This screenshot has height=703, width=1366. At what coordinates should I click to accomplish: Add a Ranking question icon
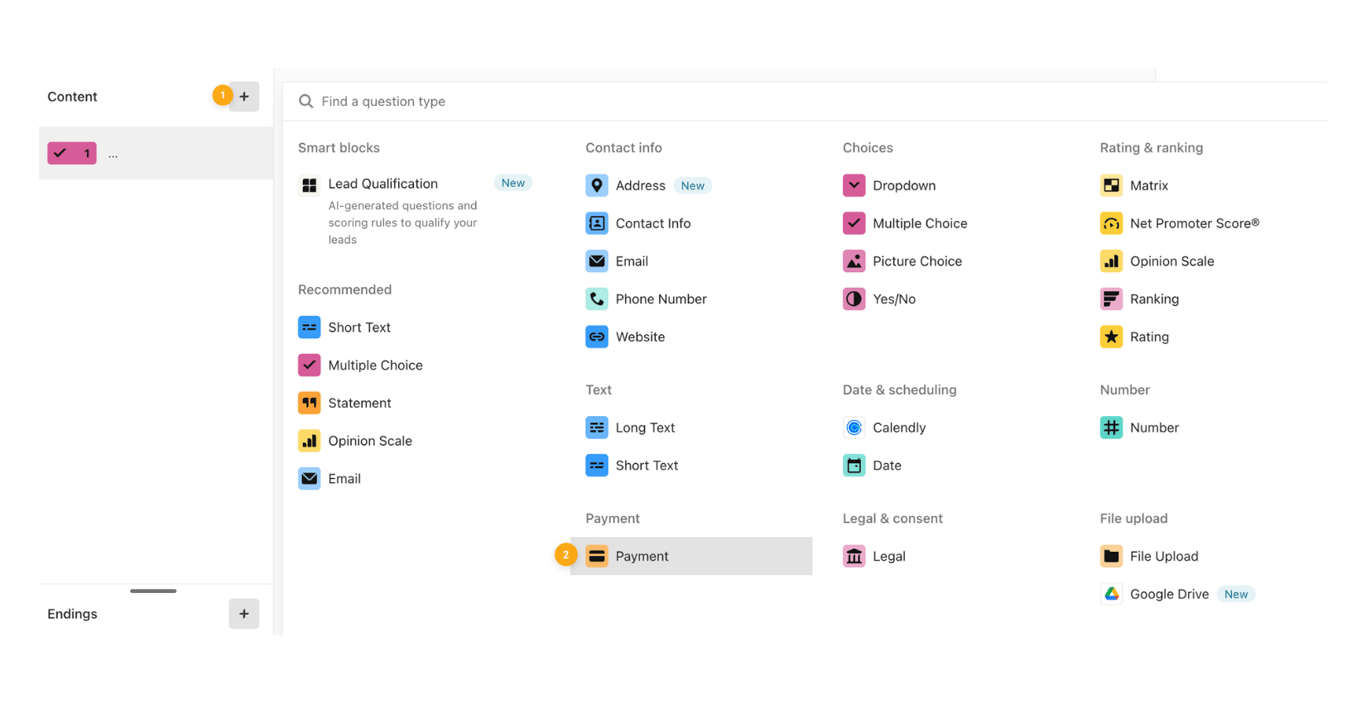pyautogui.click(x=1111, y=299)
